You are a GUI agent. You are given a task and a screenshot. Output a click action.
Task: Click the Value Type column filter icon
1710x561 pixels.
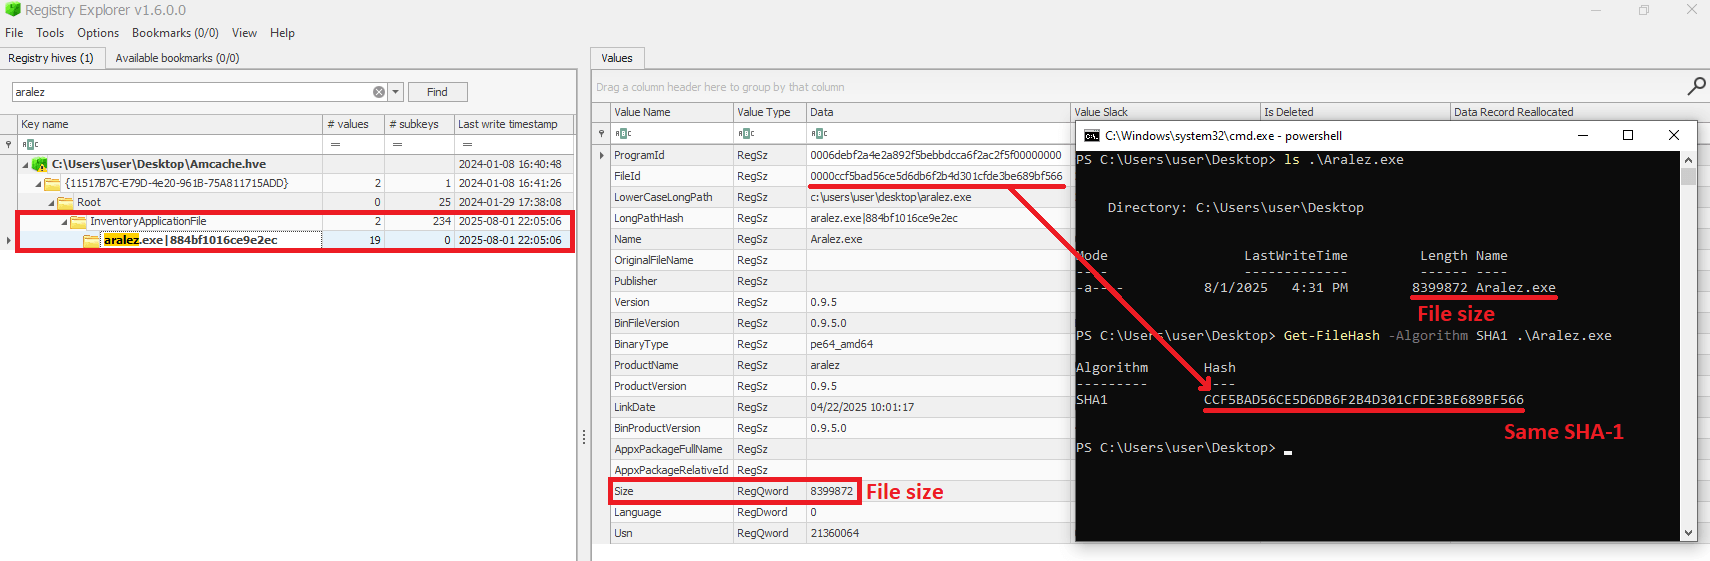(746, 133)
